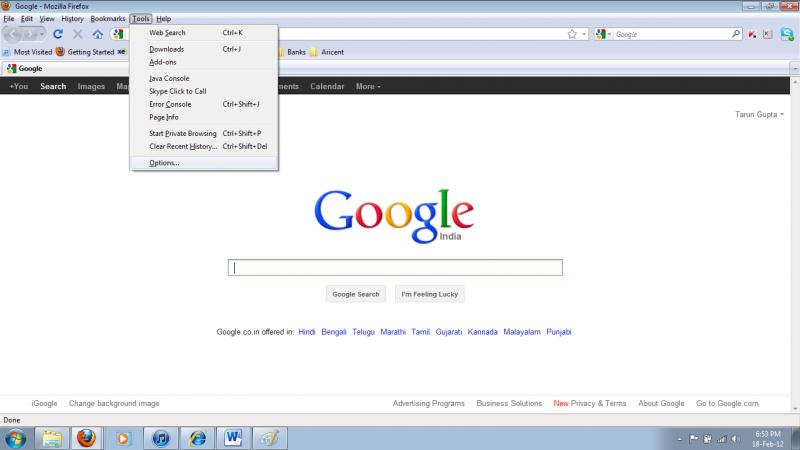Open the Tarun Gupta account dropdown
This screenshot has width=800, height=450.
(759, 114)
